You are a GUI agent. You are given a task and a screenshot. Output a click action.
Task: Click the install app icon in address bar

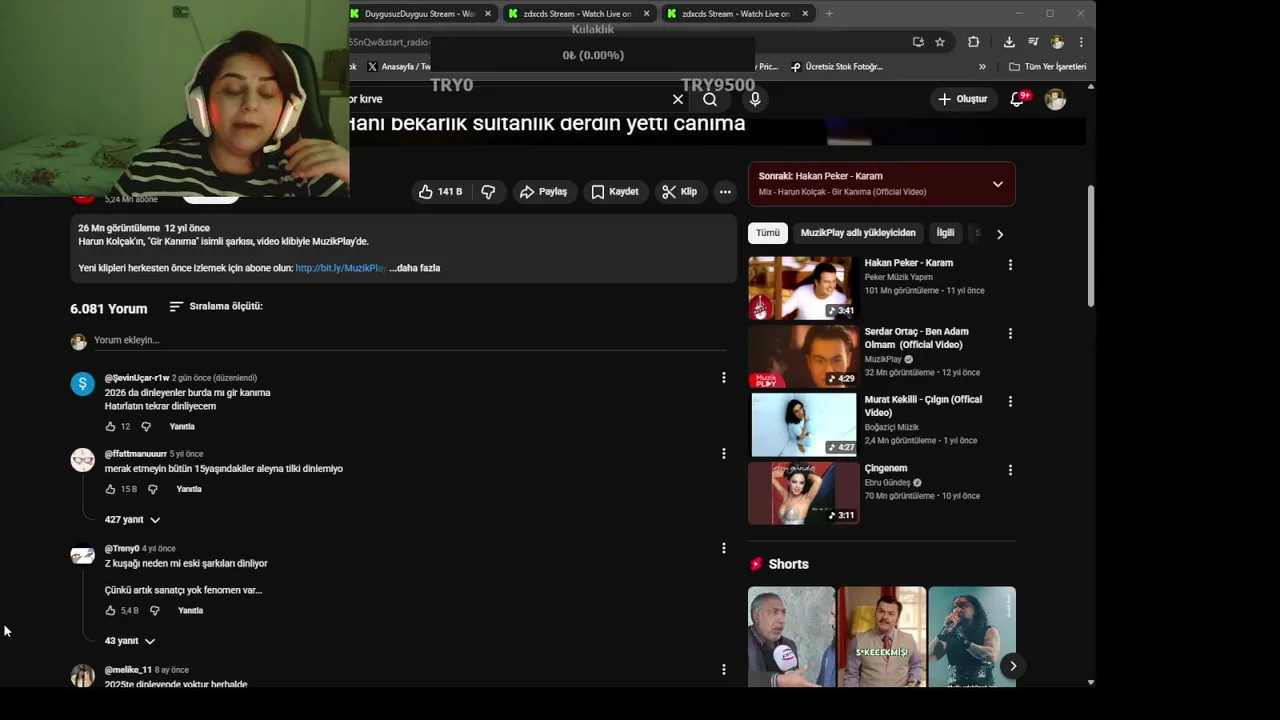[x=918, y=42]
